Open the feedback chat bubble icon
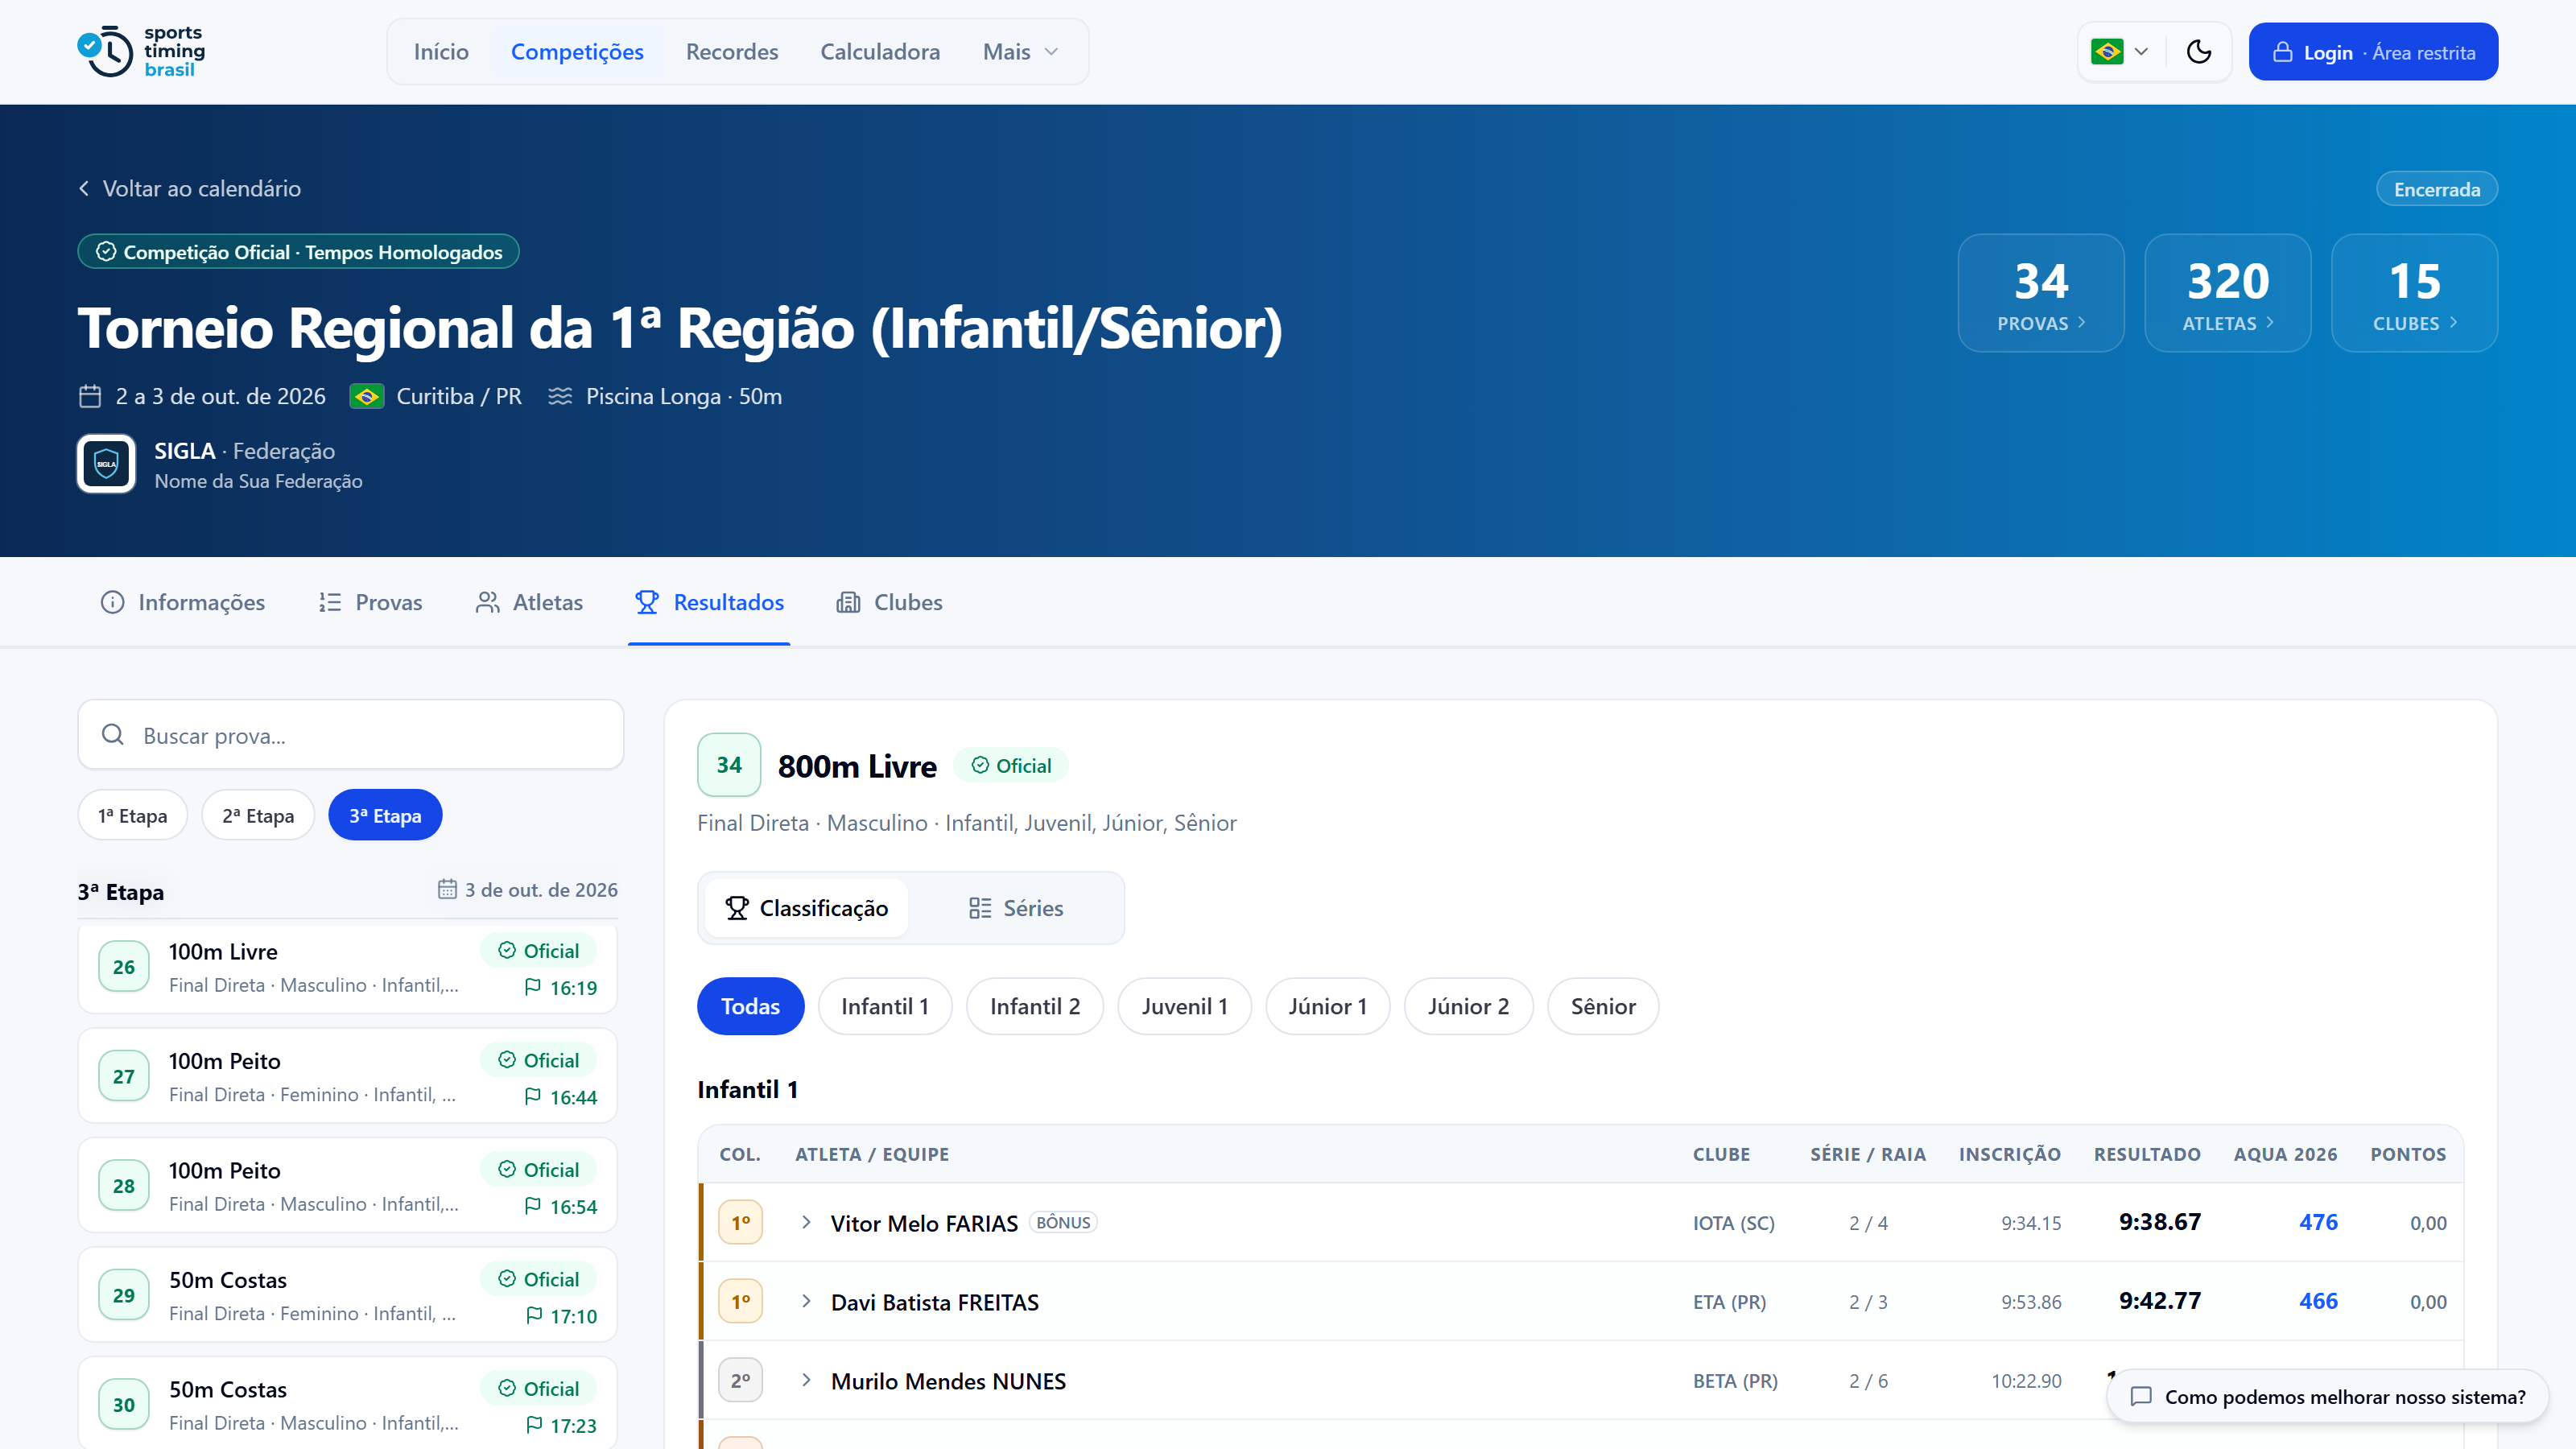Viewport: 2576px width, 1449px height. click(x=2141, y=1396)
